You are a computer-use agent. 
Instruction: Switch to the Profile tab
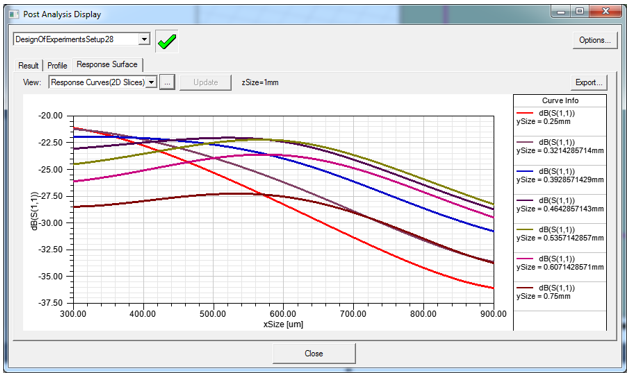[57, 65]
